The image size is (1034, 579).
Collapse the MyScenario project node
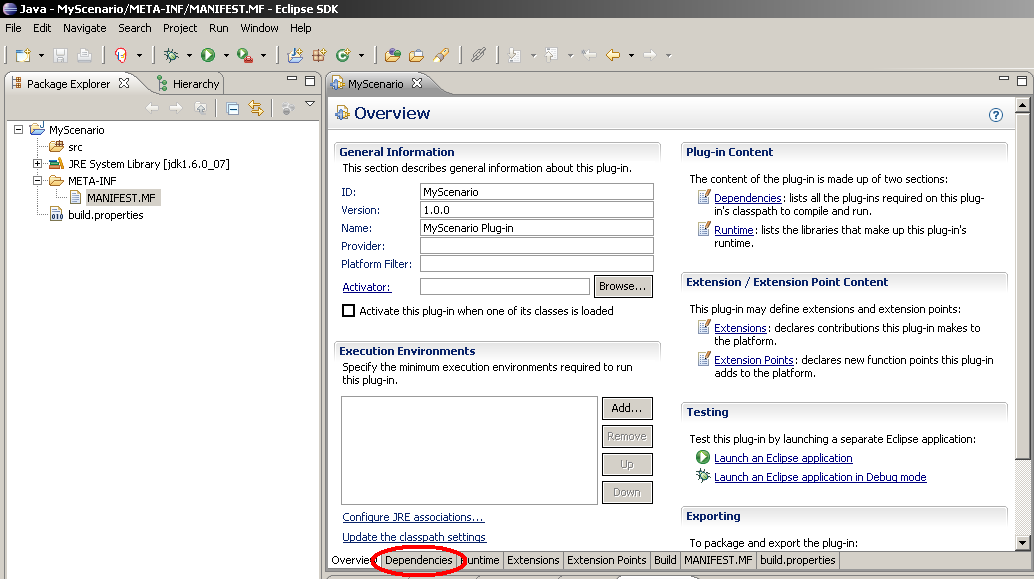[x=18, y=130]
